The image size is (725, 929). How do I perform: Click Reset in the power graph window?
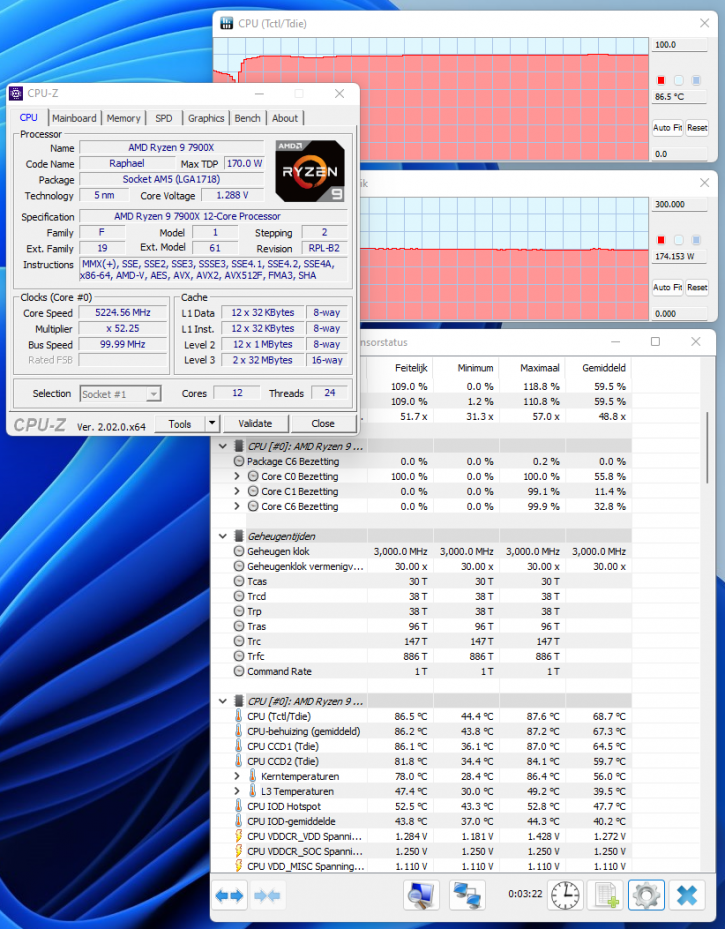(697, 287)
